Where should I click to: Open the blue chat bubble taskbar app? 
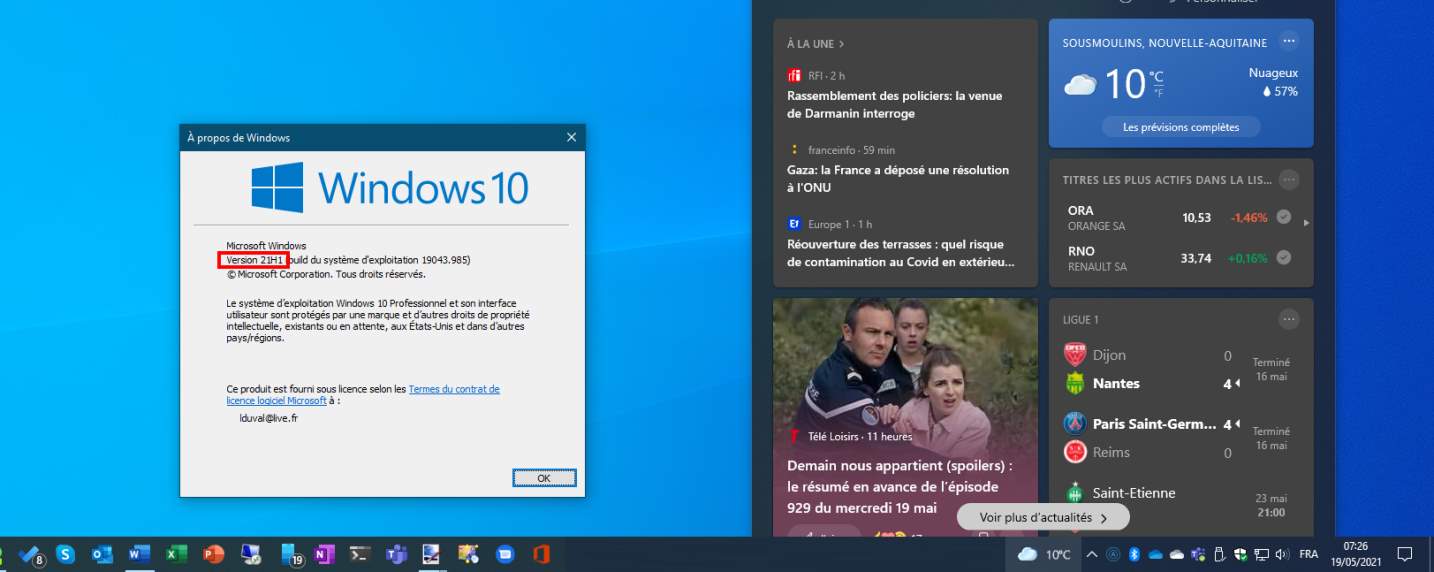tap(505, 554)
